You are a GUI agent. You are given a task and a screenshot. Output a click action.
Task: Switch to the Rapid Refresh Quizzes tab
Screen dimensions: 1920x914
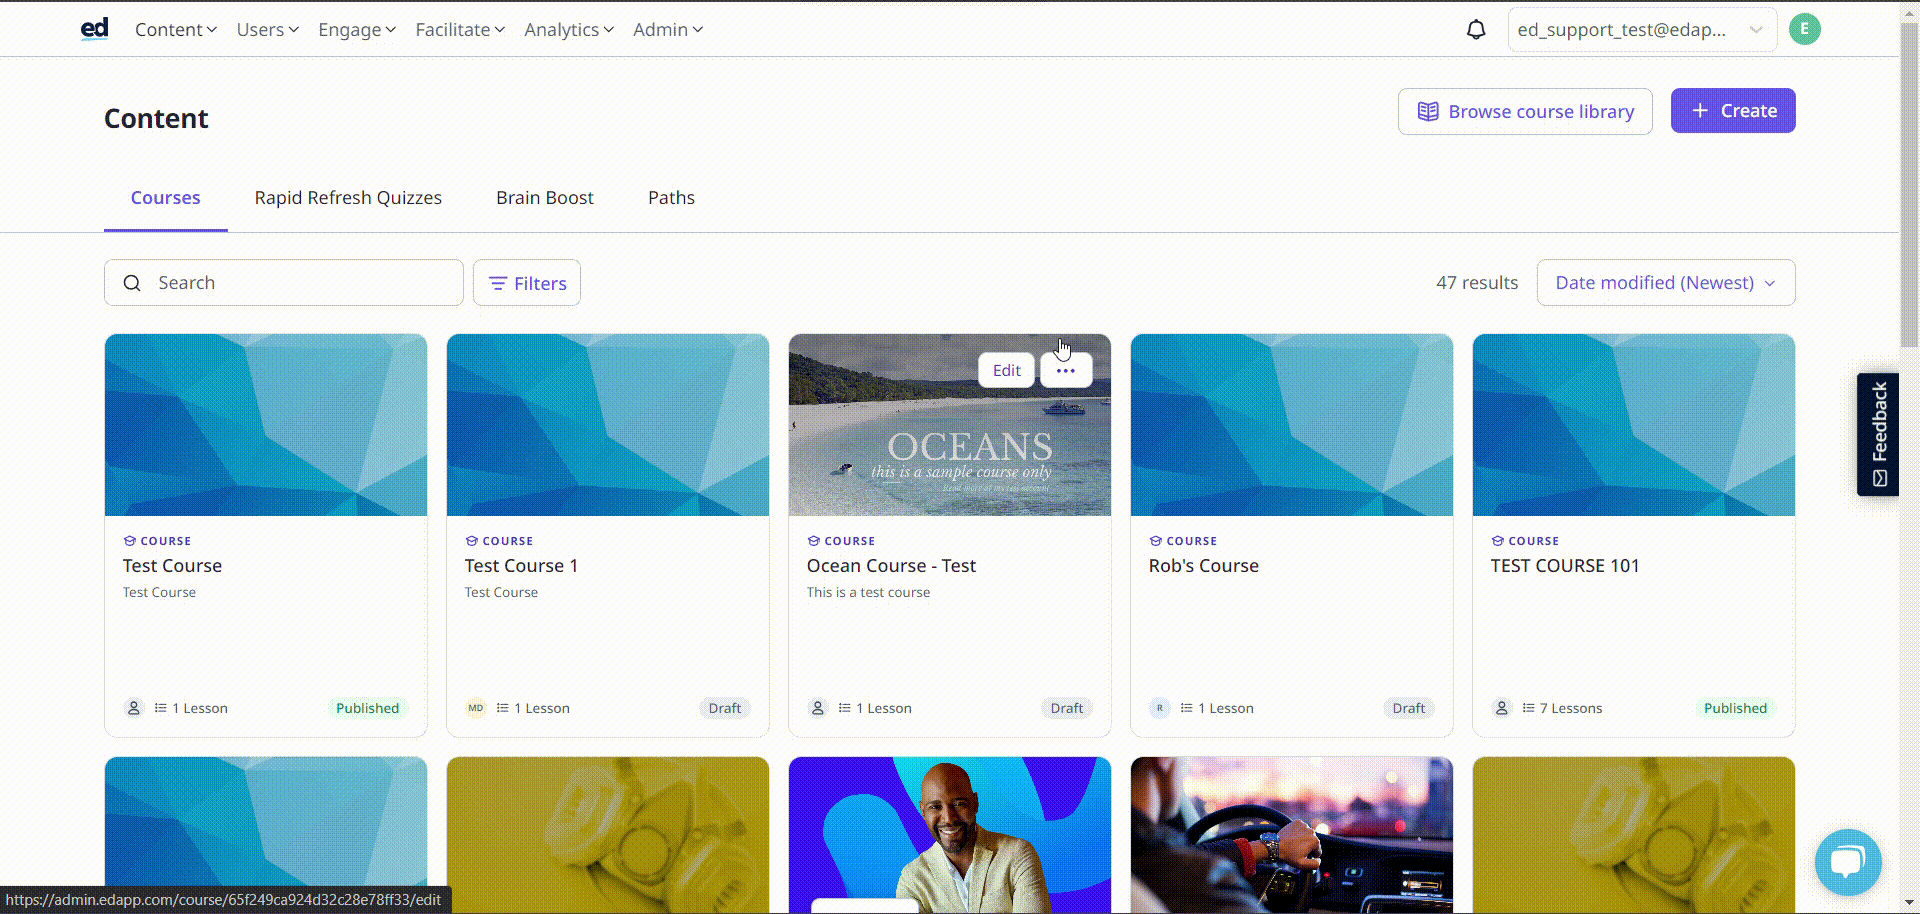pyautogui.click(x=348, y=198)
